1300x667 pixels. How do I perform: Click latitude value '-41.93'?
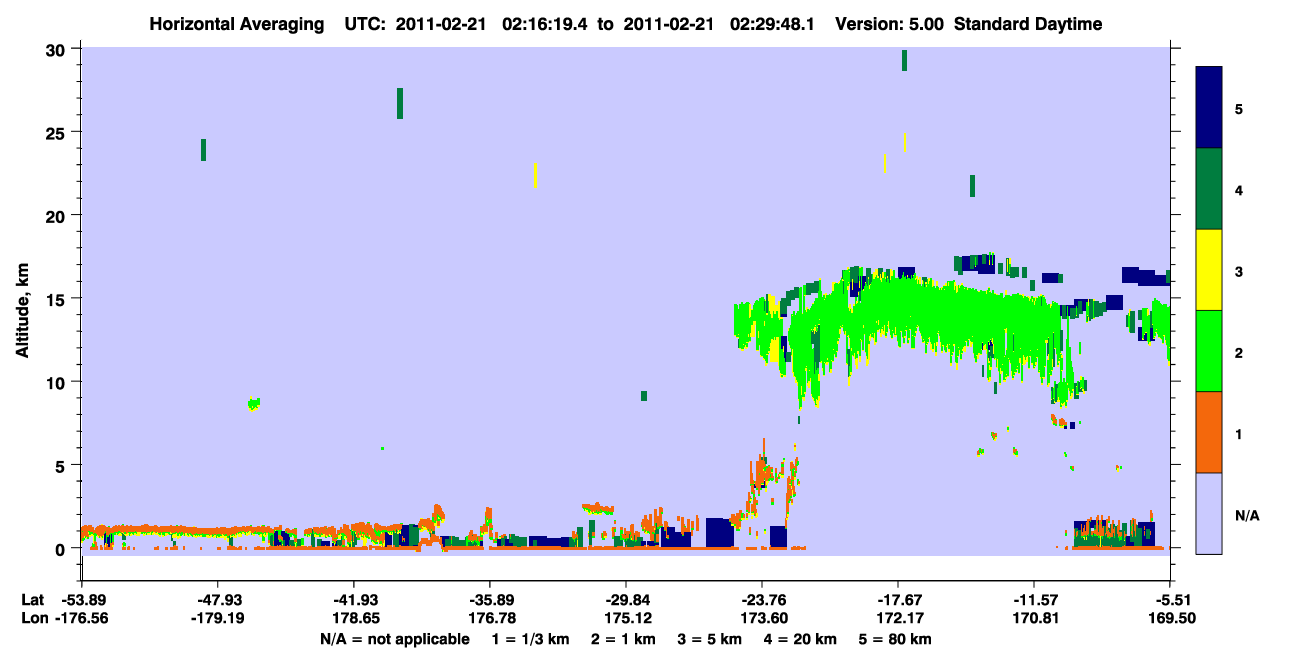(x=354, y=600)
